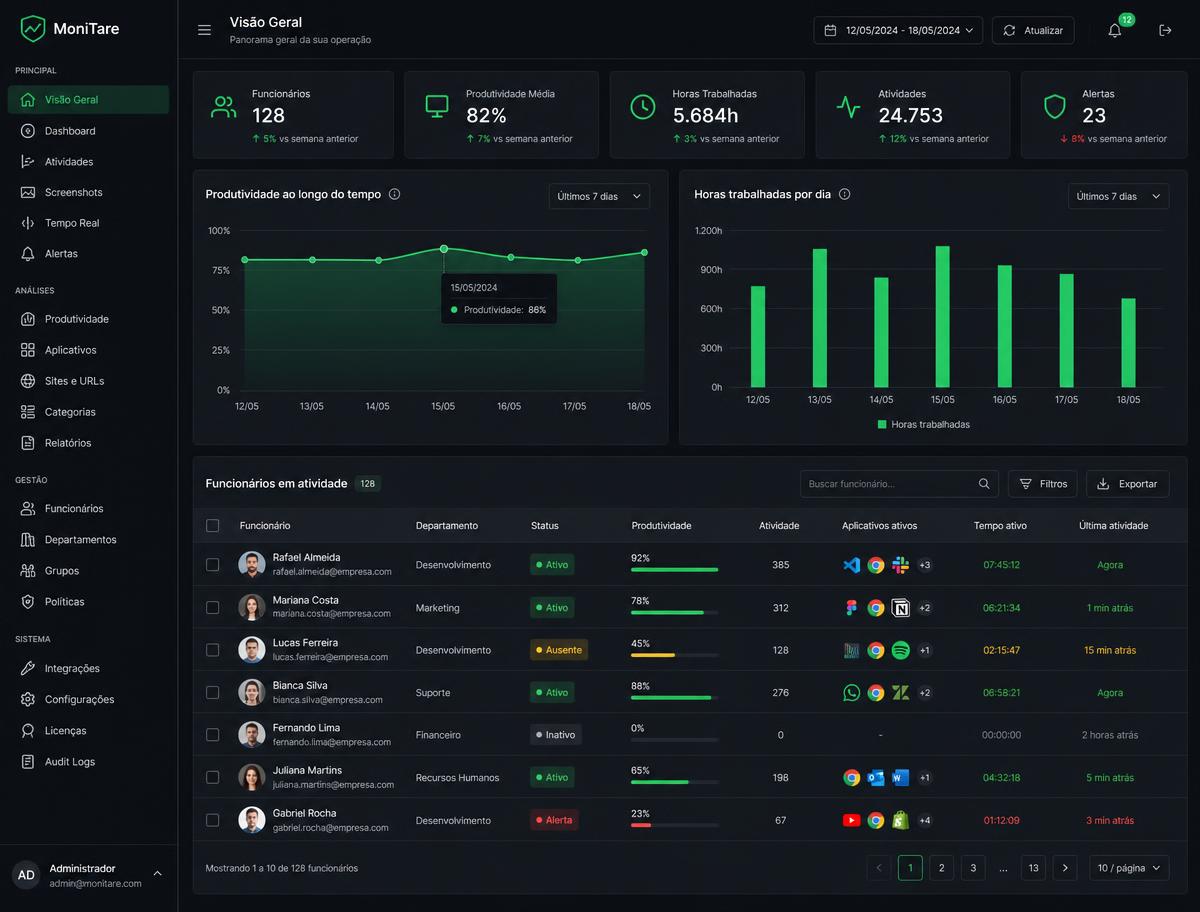Click the Buscar funcionário search field
Screen dimensions: 1200x912
pos(899,484)
